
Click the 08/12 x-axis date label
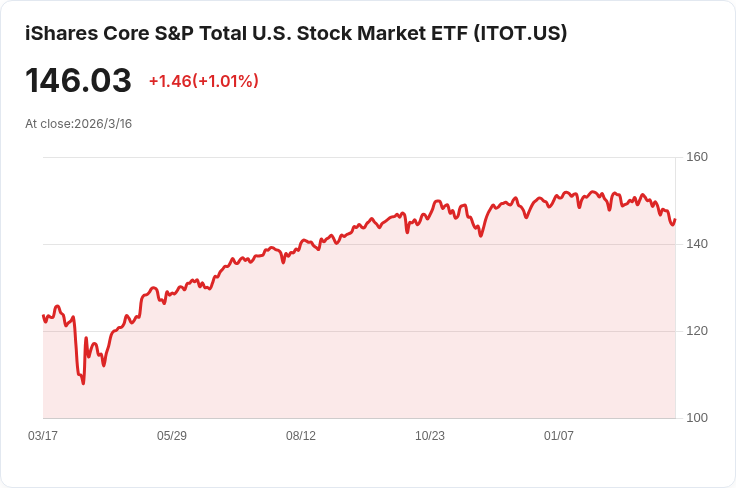pos(301,436)
